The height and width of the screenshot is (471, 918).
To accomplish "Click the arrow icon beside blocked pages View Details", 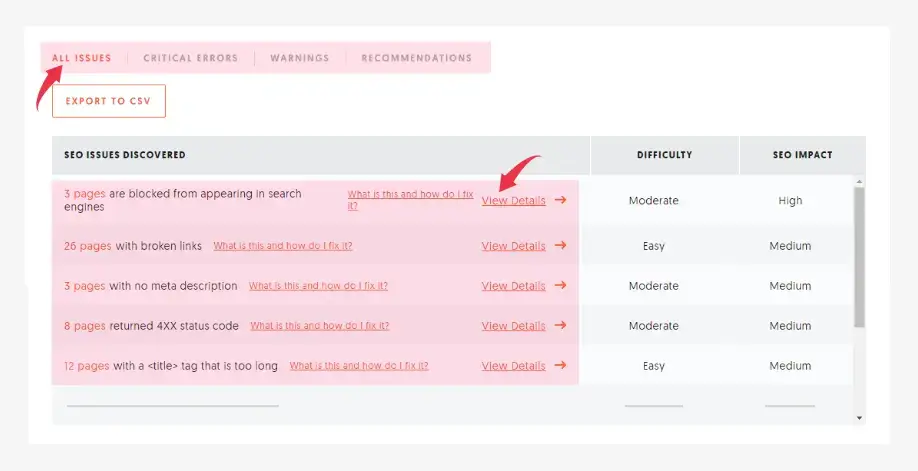I will pos(561,200).
